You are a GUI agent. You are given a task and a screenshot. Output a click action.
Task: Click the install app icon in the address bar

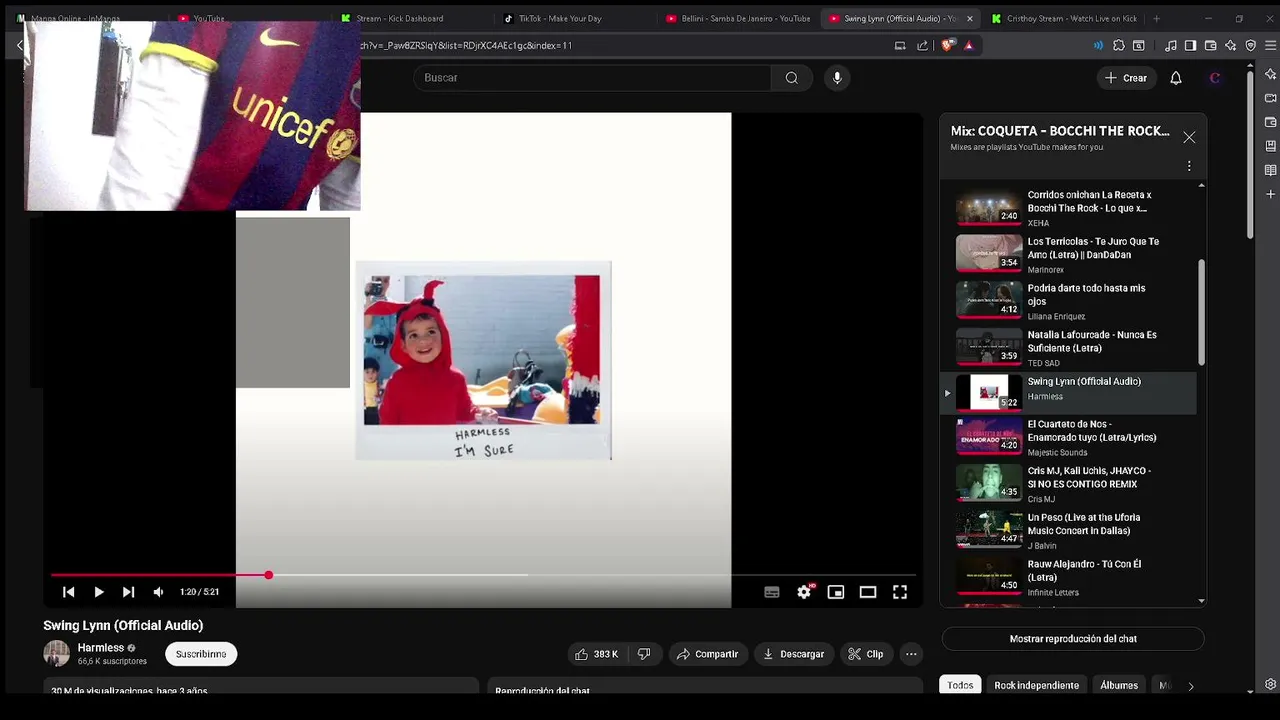tap(900, 45)
